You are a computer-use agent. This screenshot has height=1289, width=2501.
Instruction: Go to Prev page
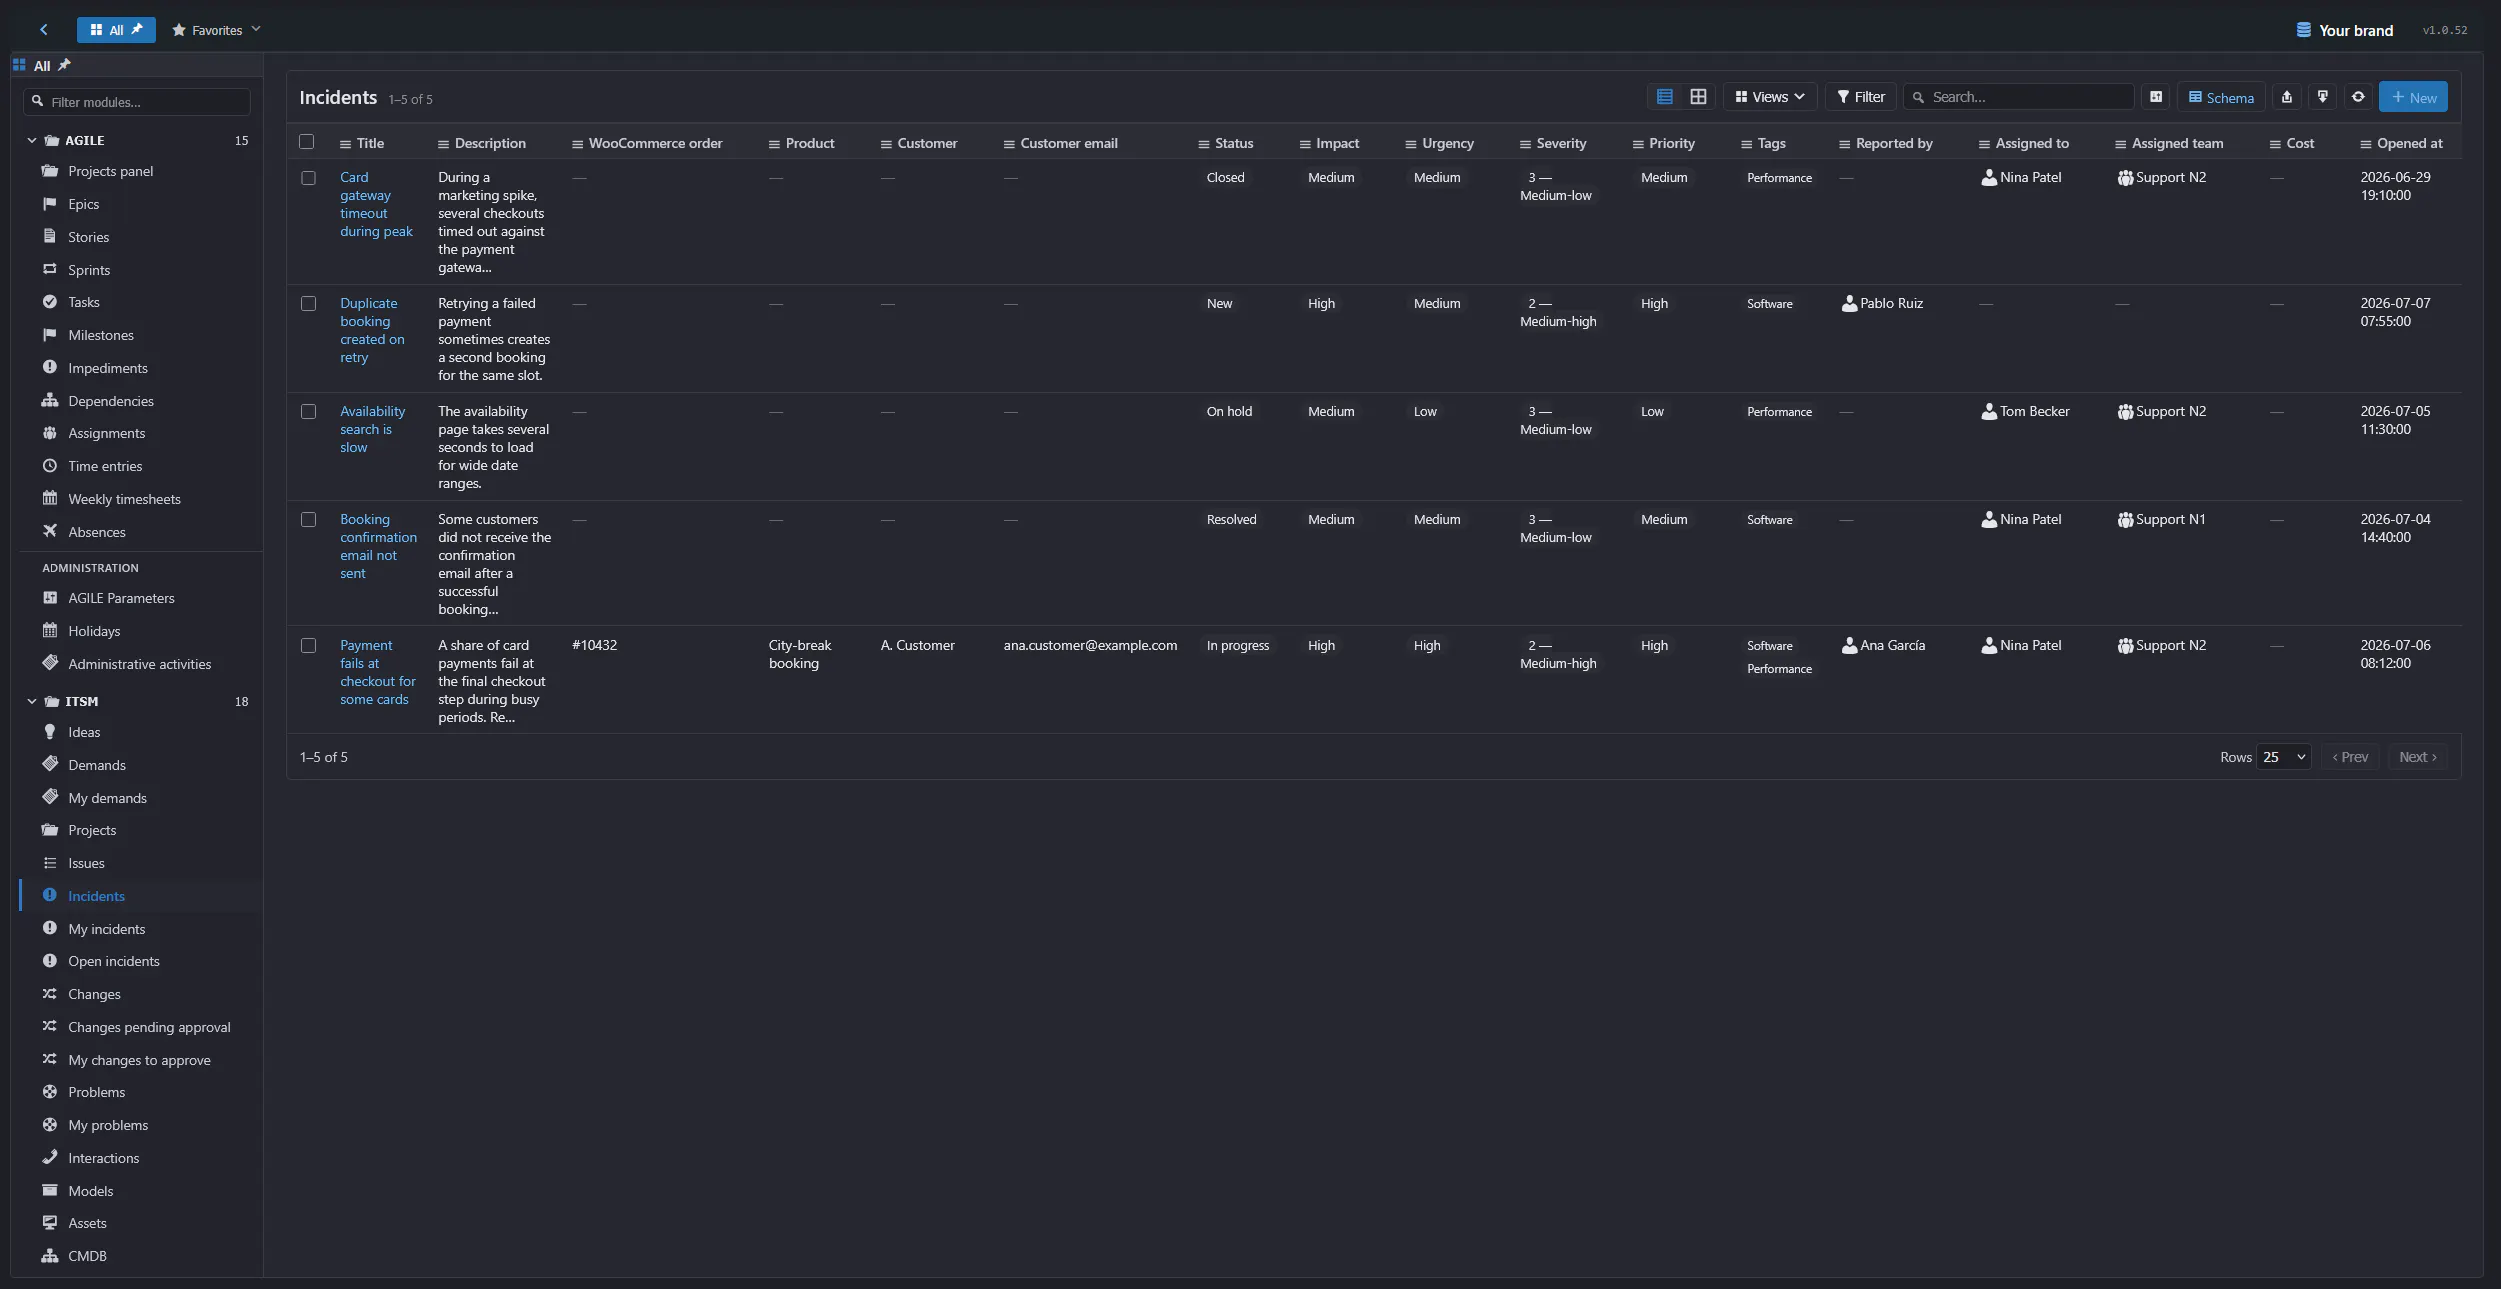(2350, 757)
